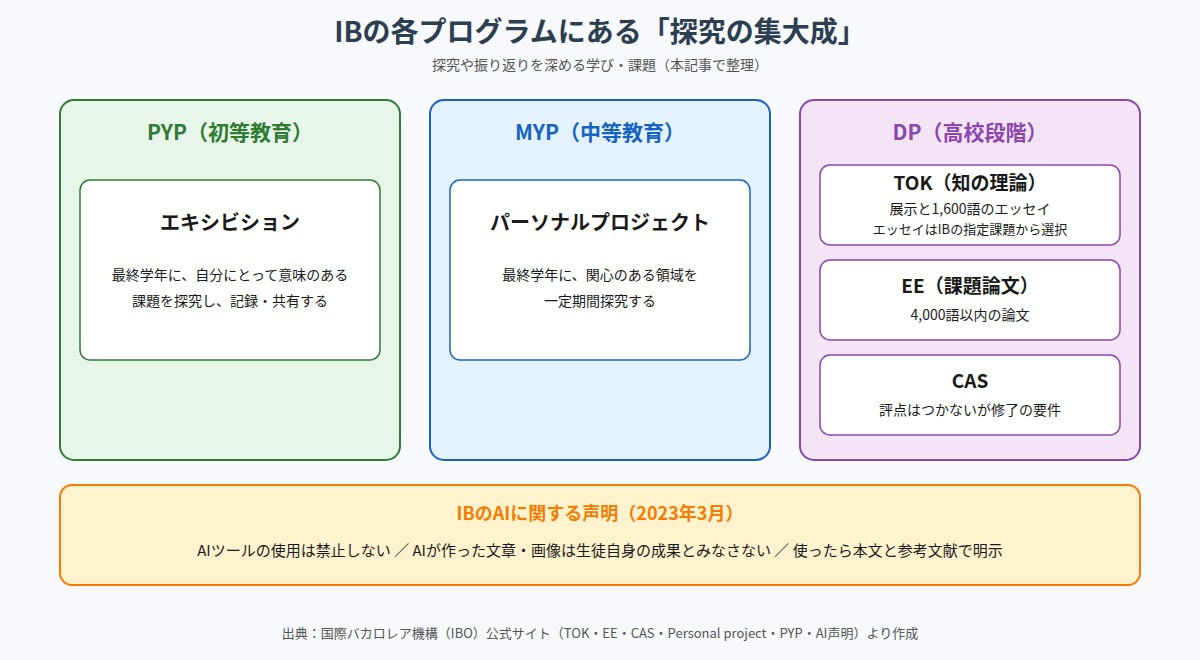Click the 'パーソナルプロジェクト' card title
This screenshot has width=1200, height=660.
click(600, 222)
